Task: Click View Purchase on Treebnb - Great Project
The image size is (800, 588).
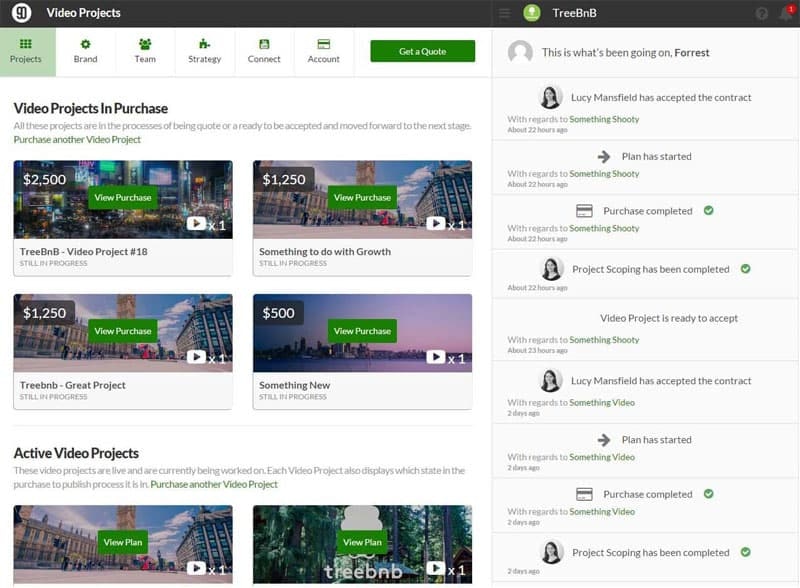Action: (x=122, y=331)
